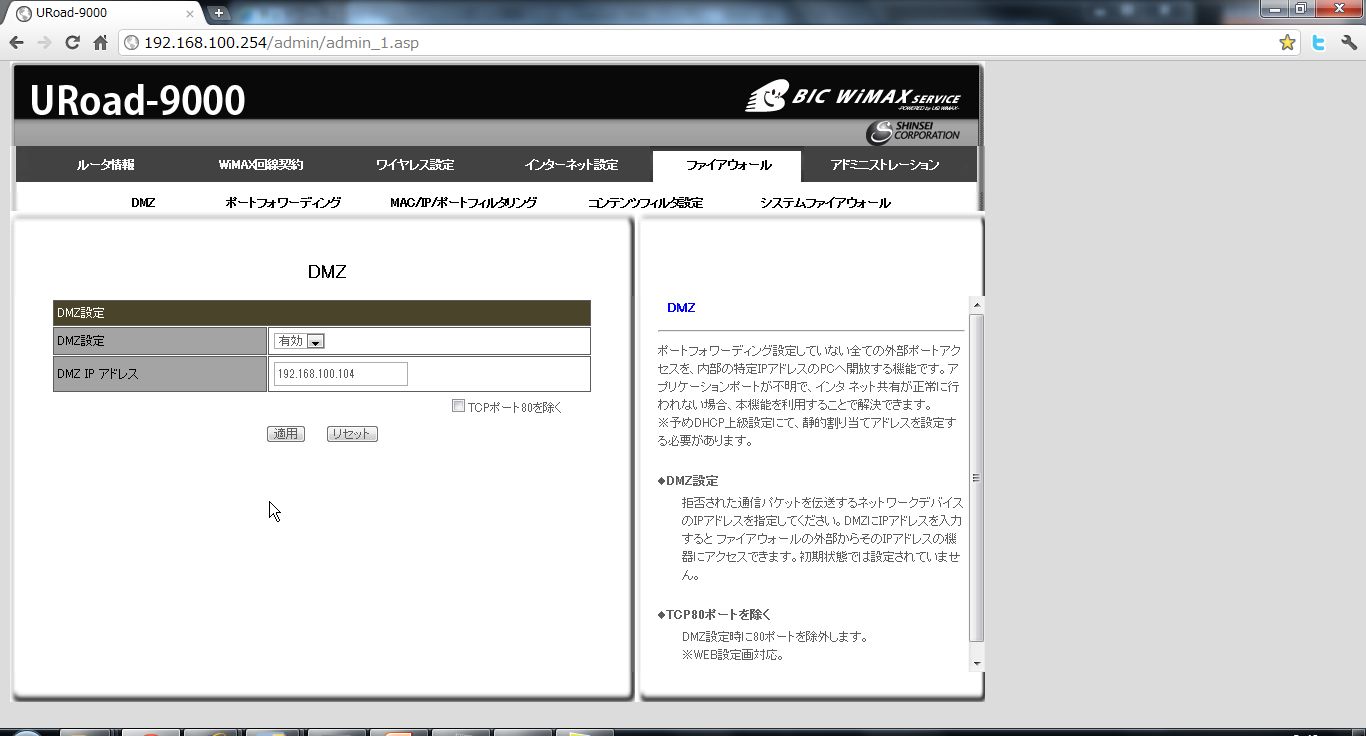Open the アドミニストレーション tab

click(x=885, y=165)
